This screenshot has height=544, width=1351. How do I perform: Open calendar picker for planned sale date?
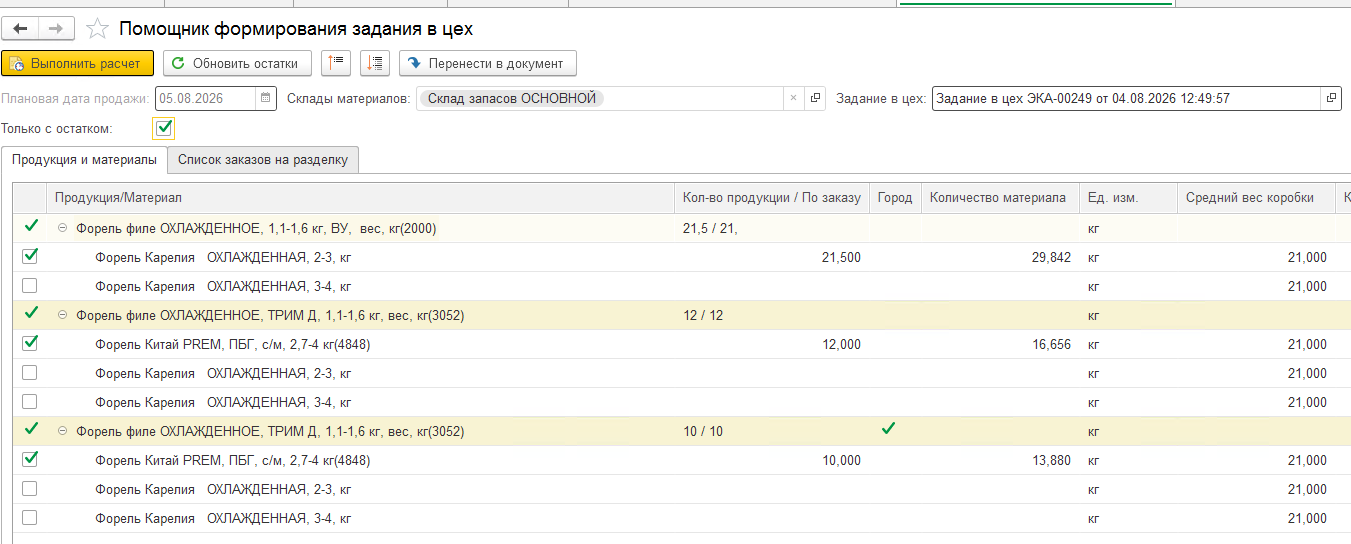(265, 98)
